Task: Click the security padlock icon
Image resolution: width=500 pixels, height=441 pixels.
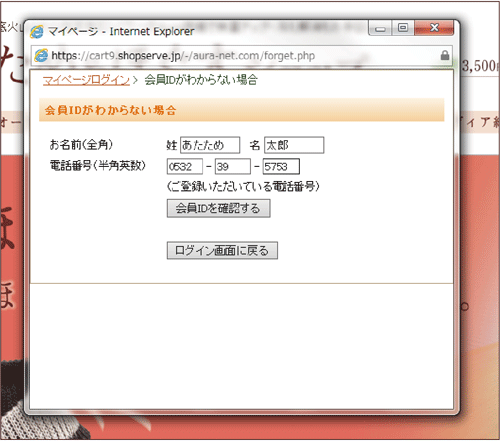Action: click(x=445, y=55)
